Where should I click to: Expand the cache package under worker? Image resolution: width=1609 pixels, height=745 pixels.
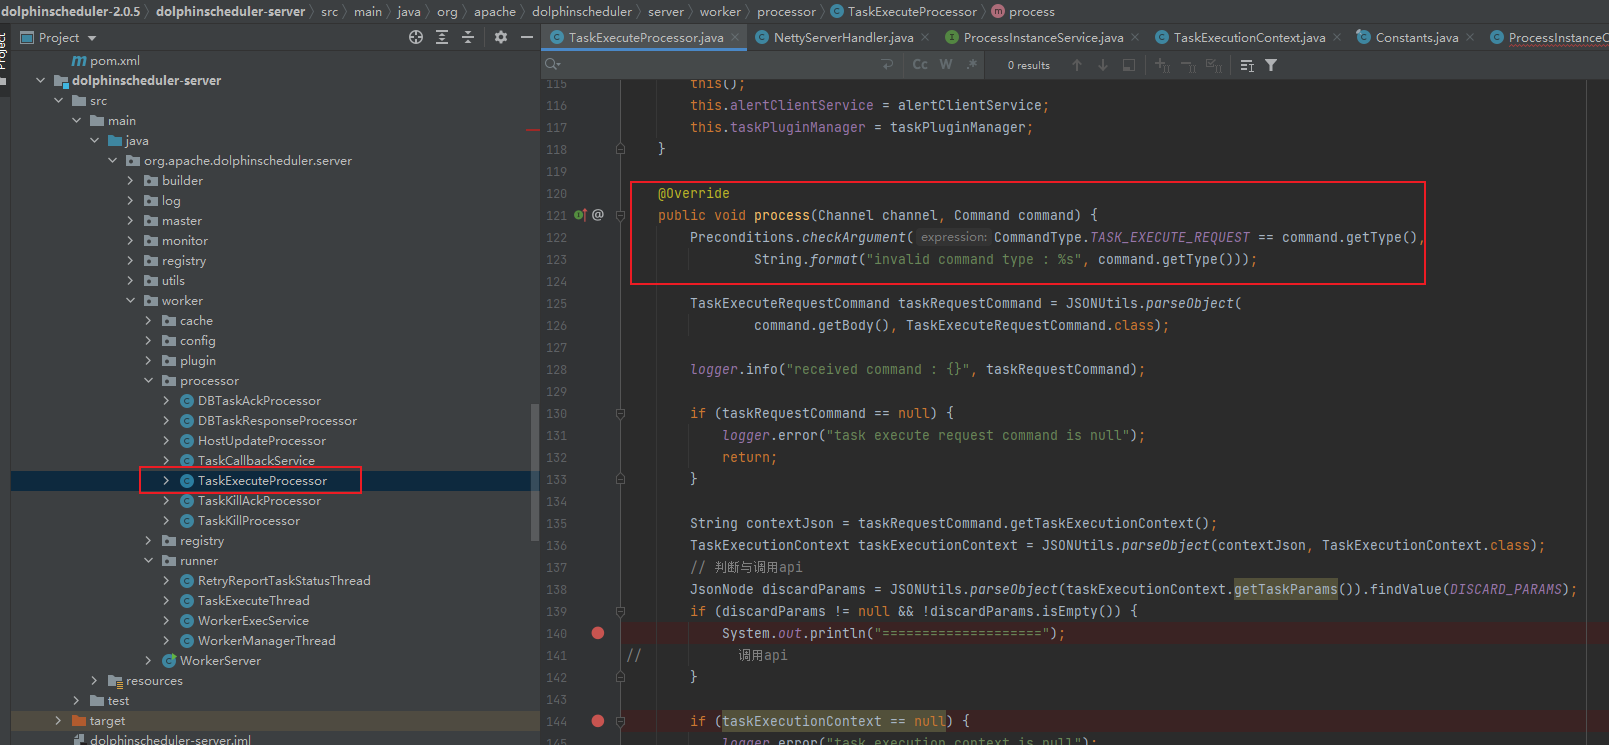click(148, 320)
